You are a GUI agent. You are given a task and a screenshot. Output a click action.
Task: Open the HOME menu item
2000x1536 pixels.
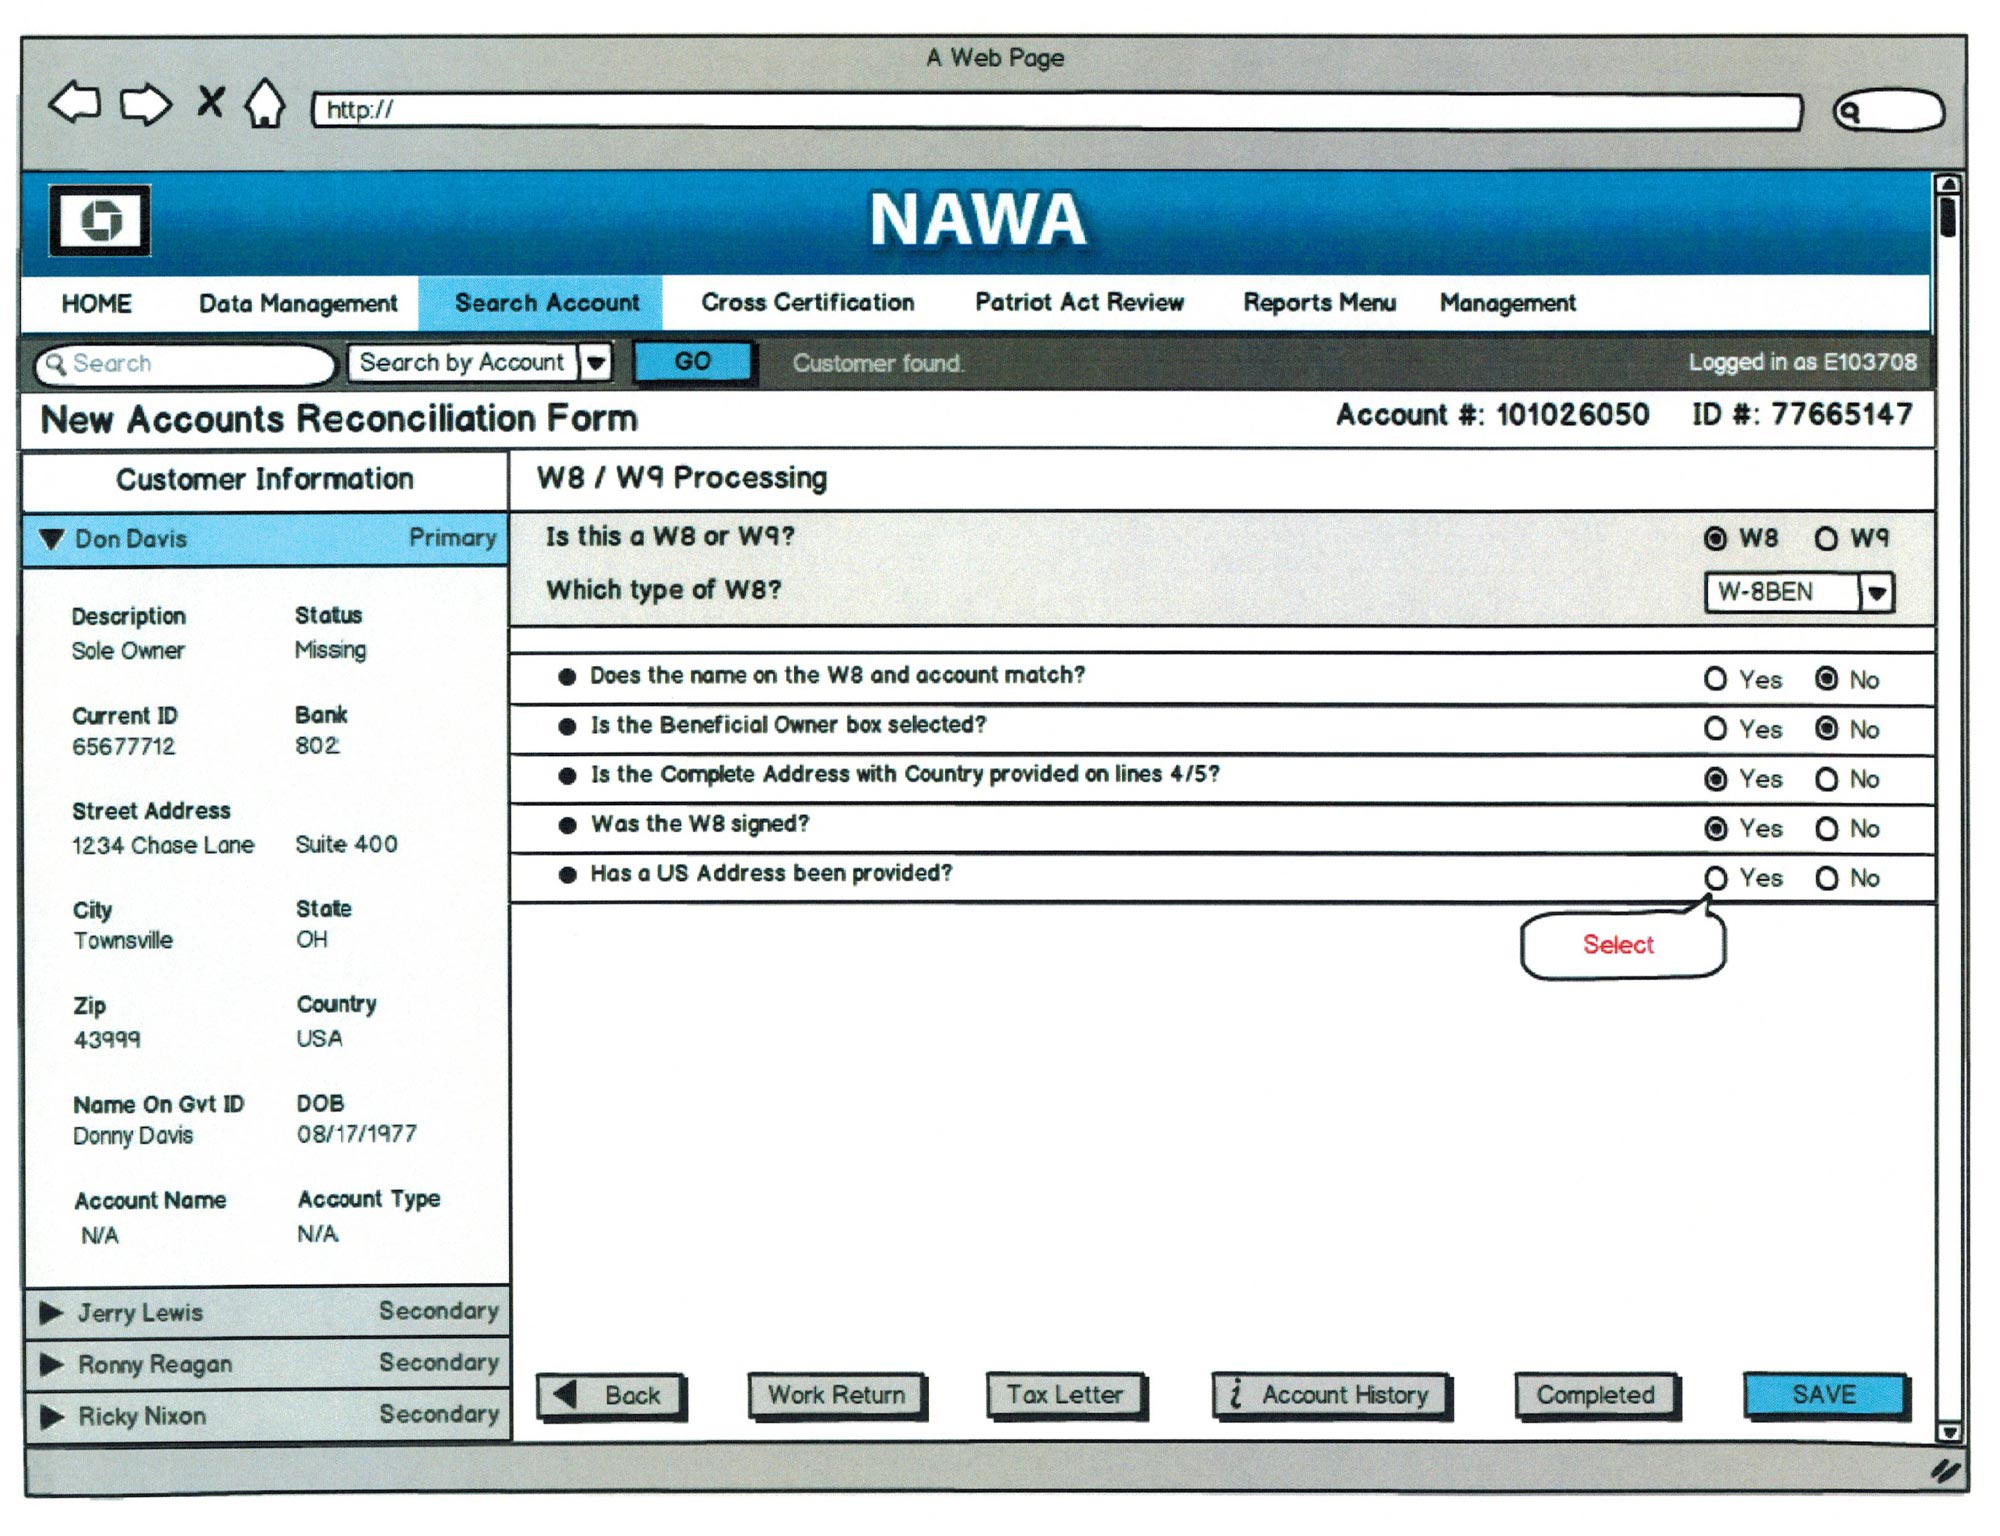pos(96,304)
